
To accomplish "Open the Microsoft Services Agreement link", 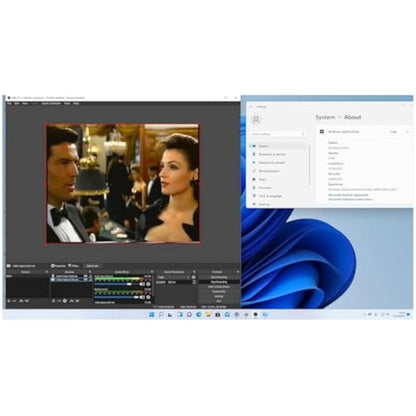I will (348, 195).
